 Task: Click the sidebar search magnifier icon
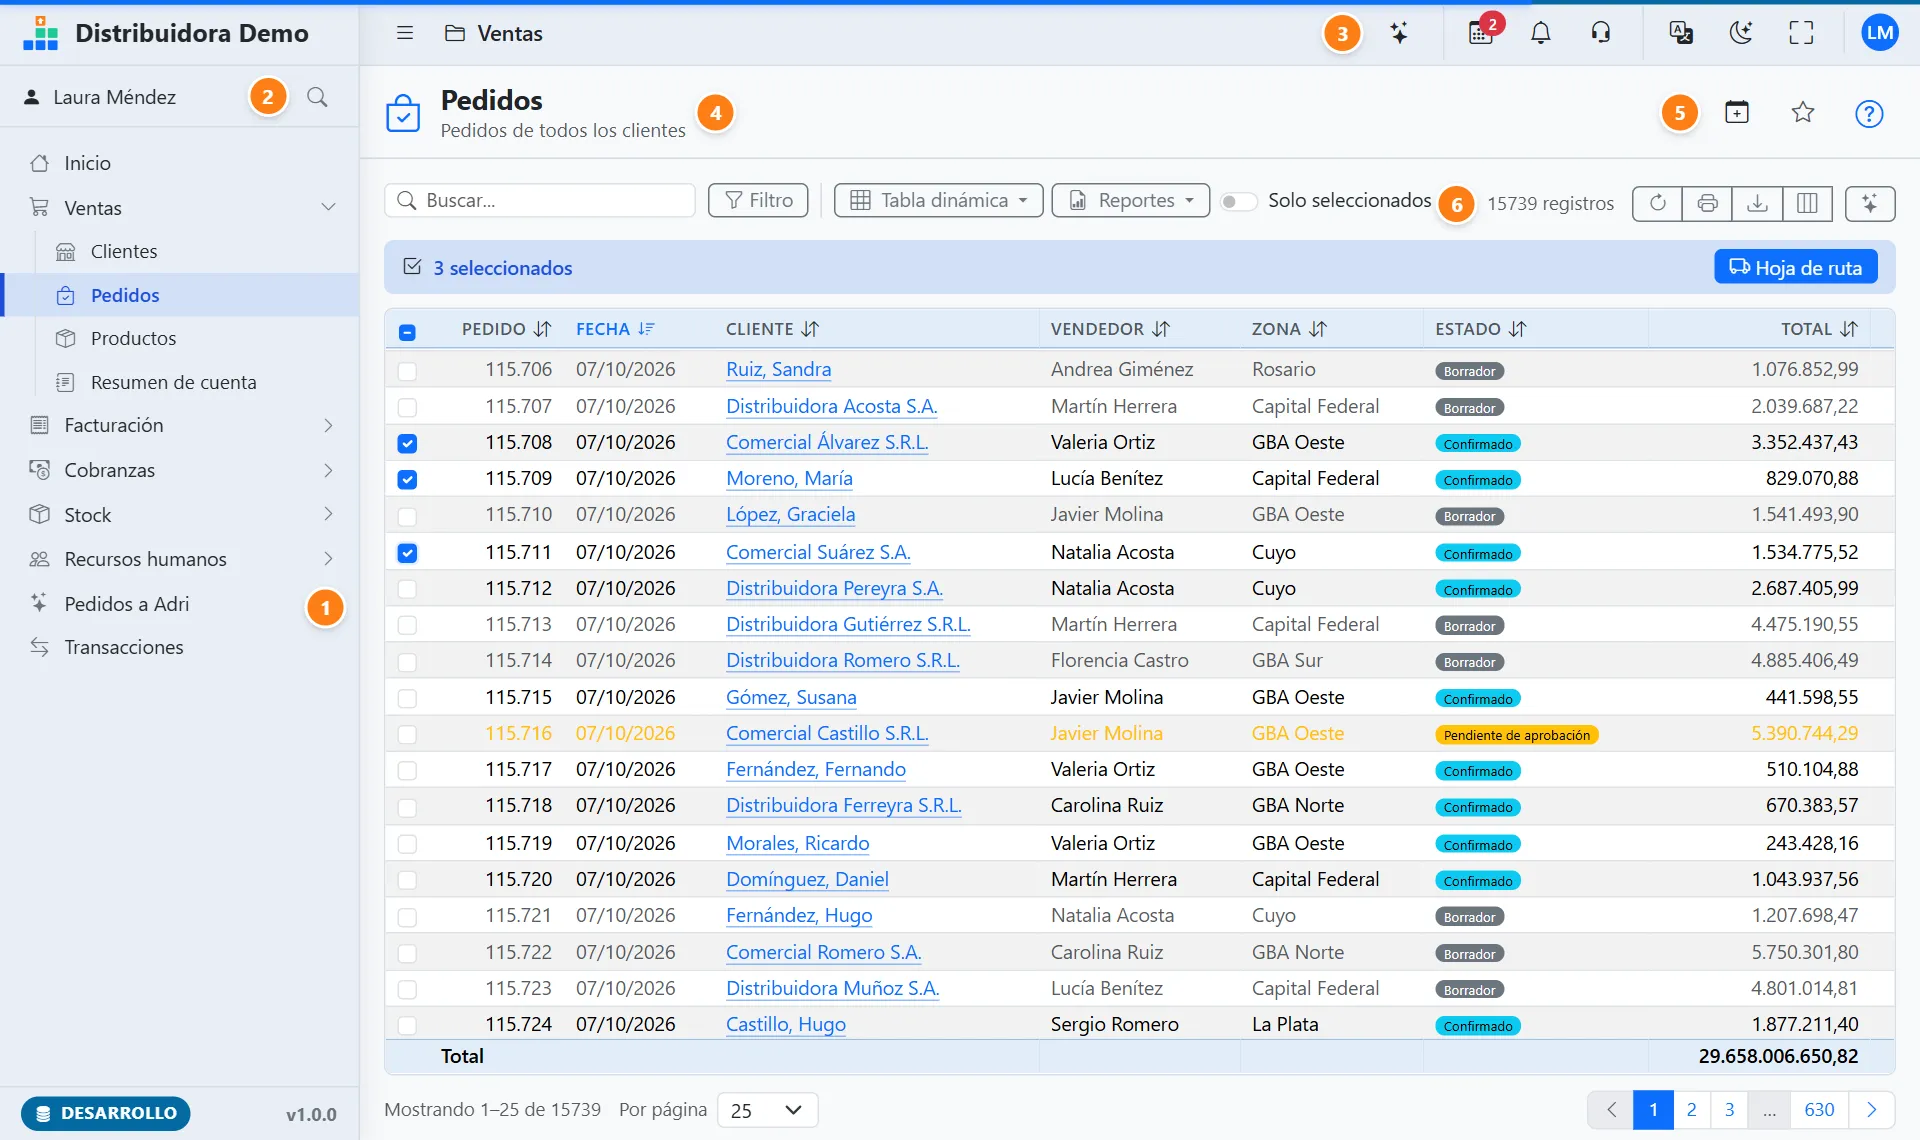click(x=317, y=97)
